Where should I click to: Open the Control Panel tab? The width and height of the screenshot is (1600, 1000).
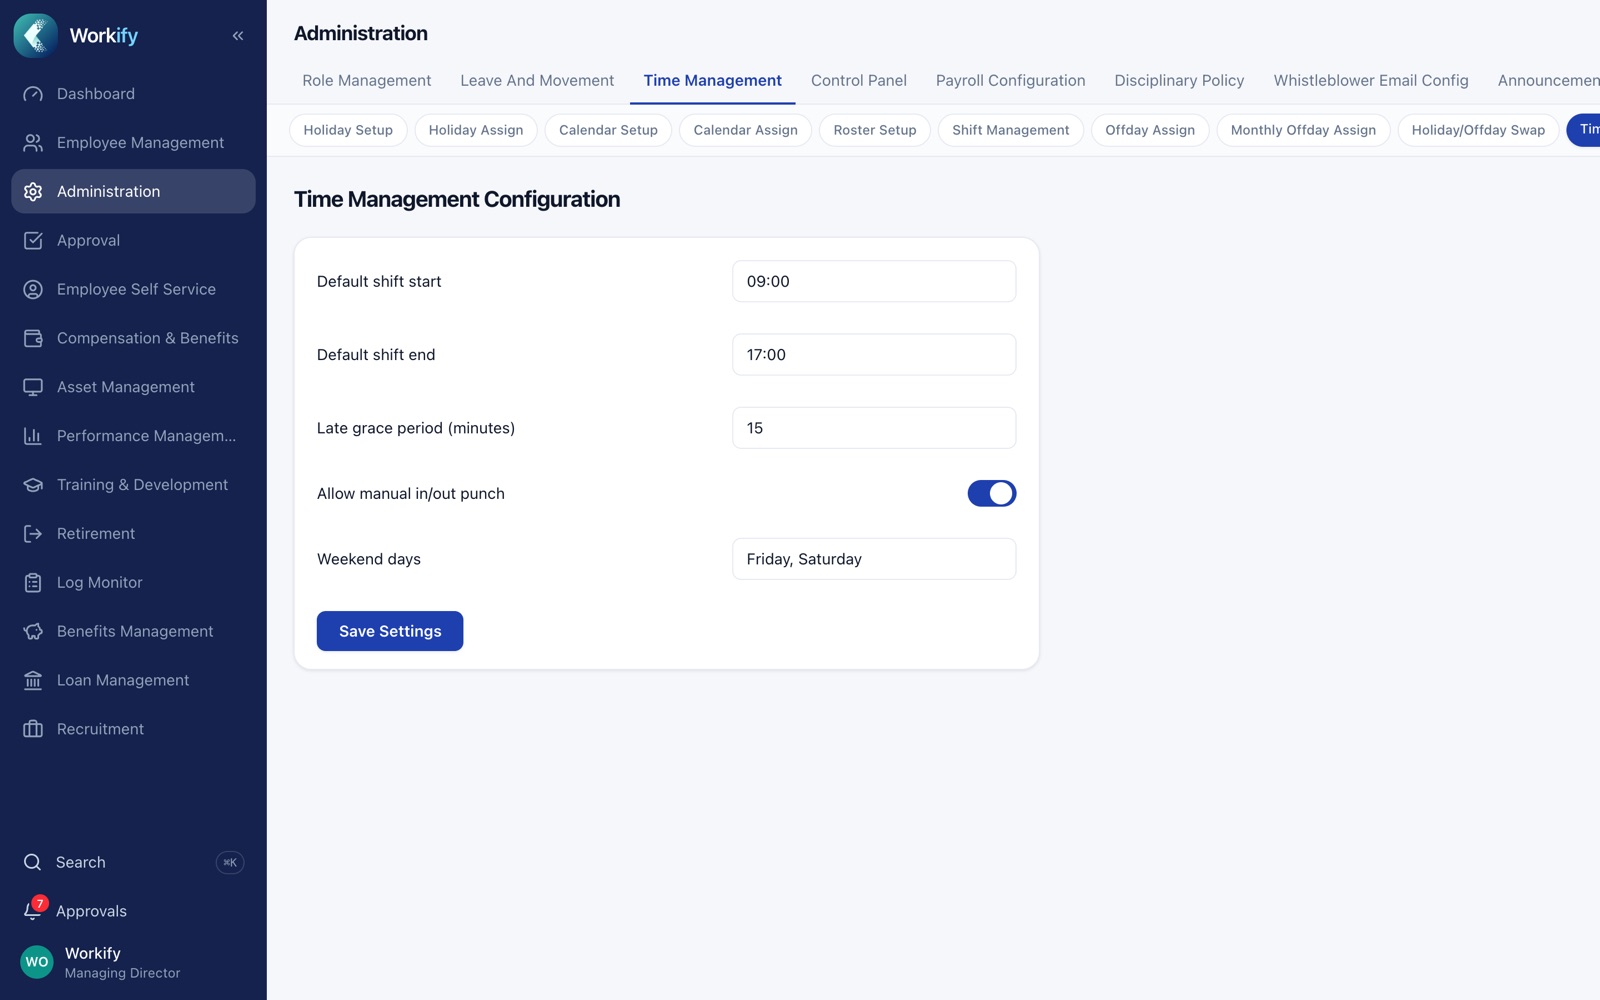click(x=859, y=81)
